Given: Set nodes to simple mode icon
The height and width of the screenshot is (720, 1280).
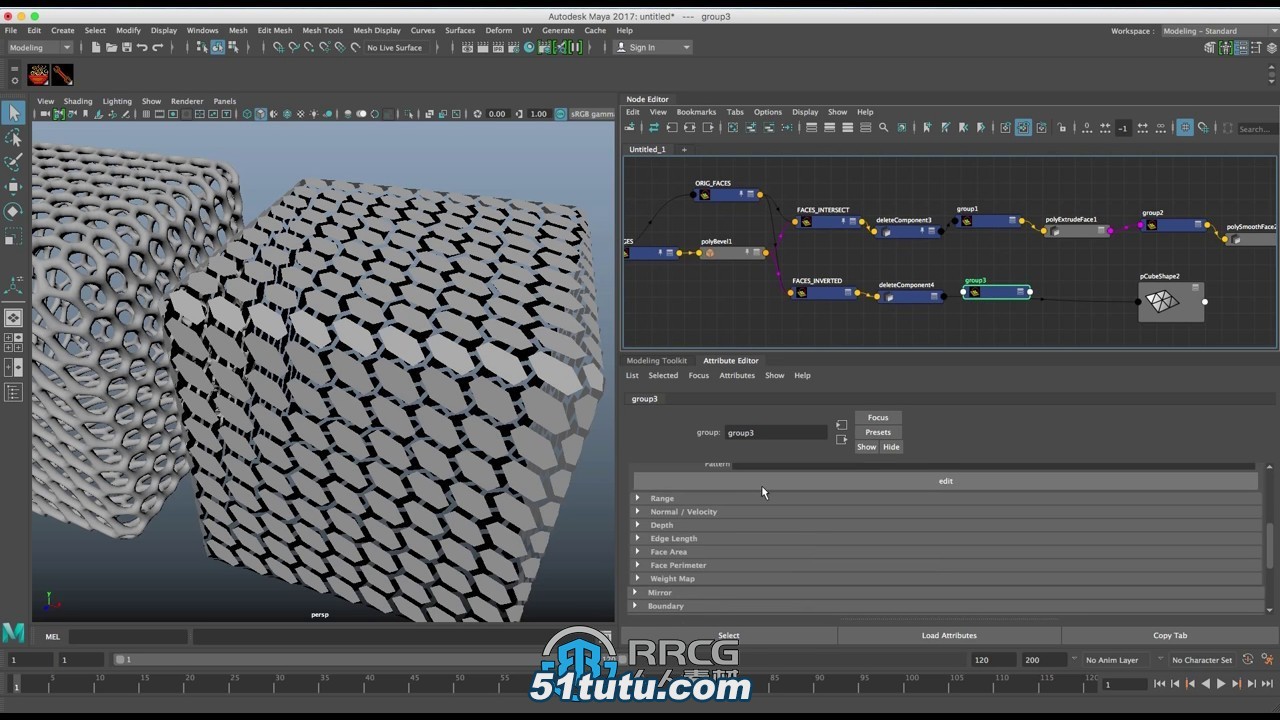Looking at the screenshot, I should 811,128.
